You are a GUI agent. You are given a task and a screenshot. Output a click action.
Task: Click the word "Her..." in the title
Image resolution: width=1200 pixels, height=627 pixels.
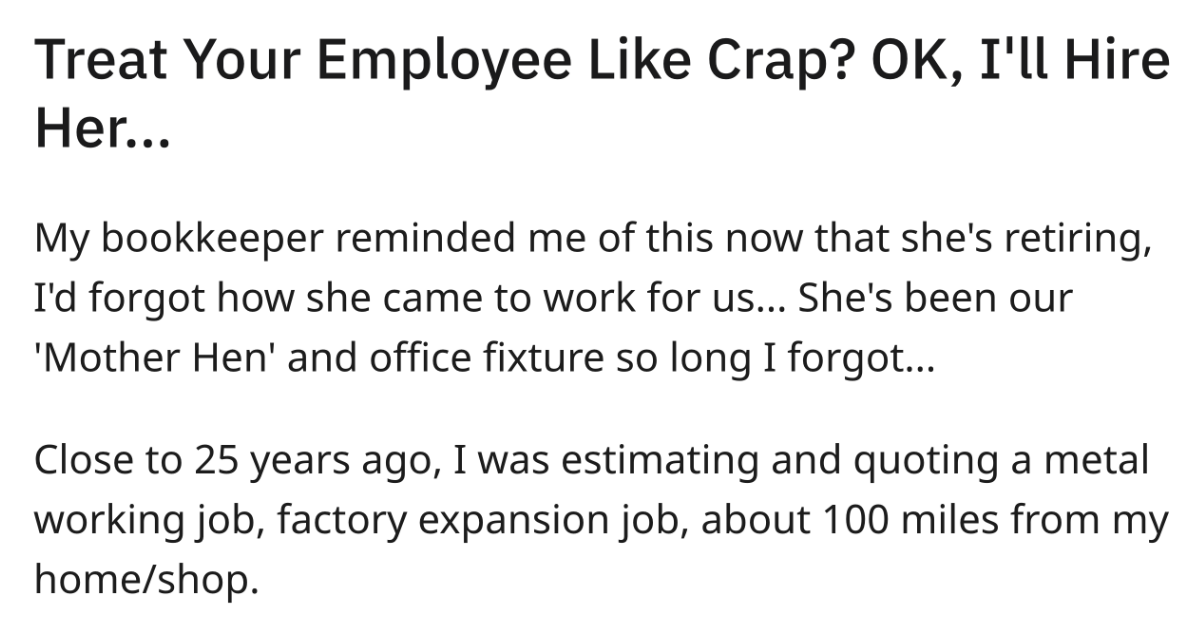(x=102, y=130)
